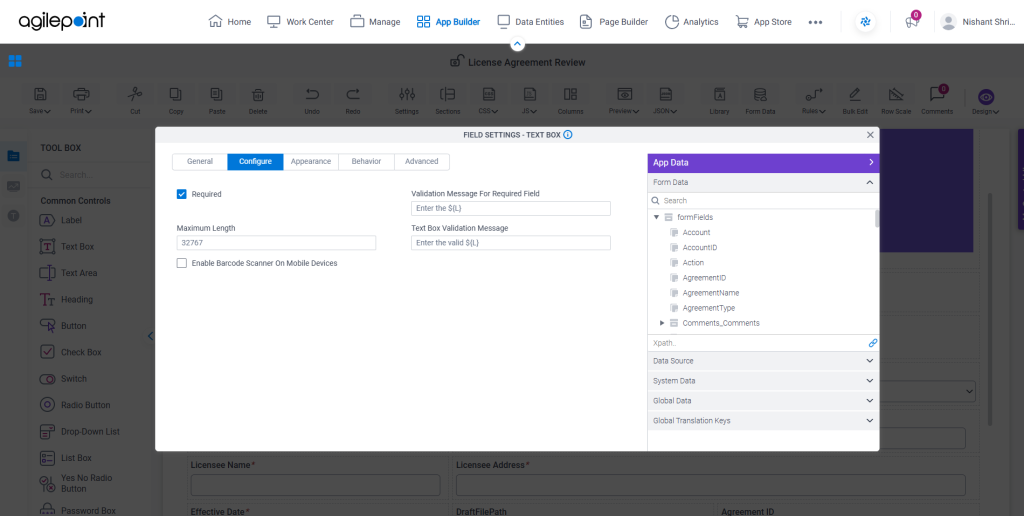This screenshot has width=1024, height=516.
Task: Open the Analytics icon in top navigation
Action: click(671, 22)
